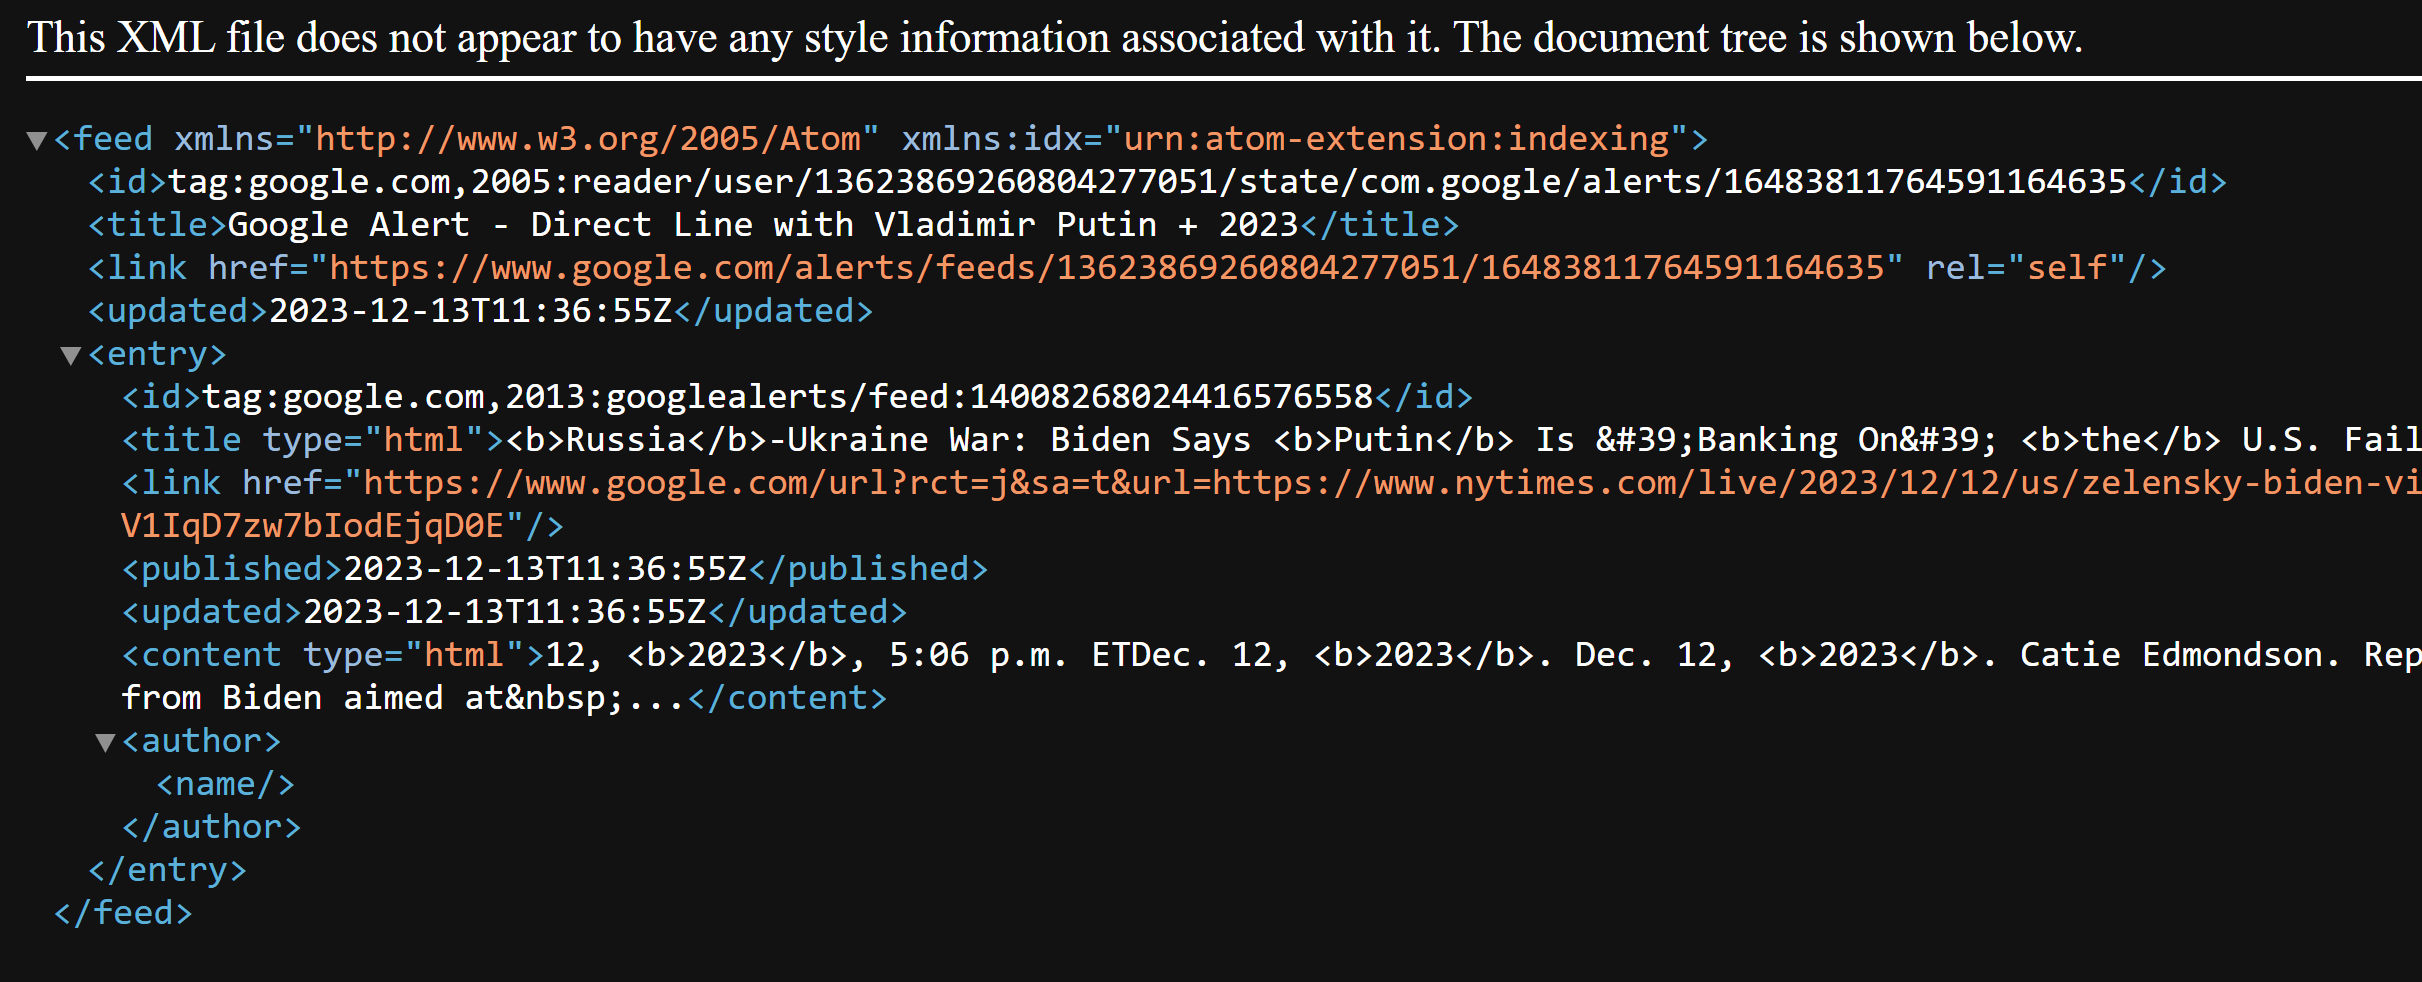Collapse the feed root element triangle
The width and height of the screenshot is (2422, 982).
point(37,140)
